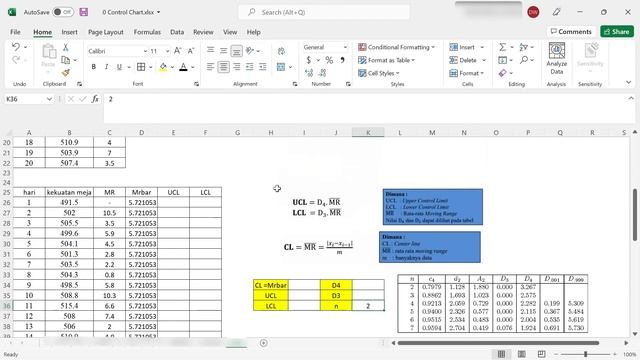Click the Analyze Data button
This screenshot has width=640, height=360.
557,58
